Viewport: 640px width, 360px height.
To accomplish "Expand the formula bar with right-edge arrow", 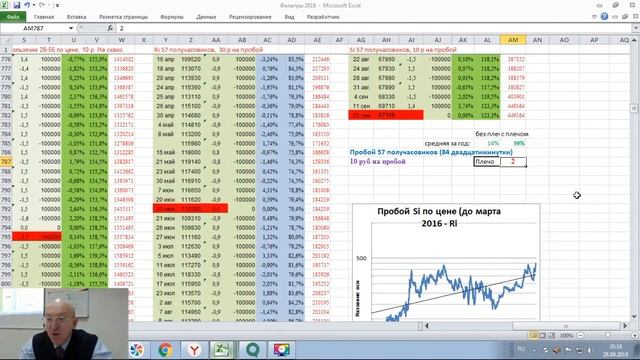I will point(636,28).
